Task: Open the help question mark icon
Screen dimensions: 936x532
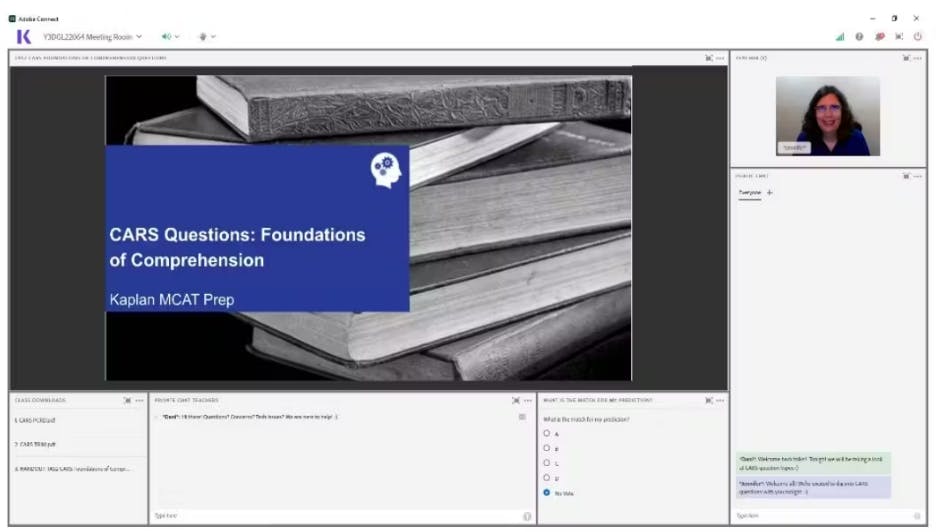Action: (859, 37)
